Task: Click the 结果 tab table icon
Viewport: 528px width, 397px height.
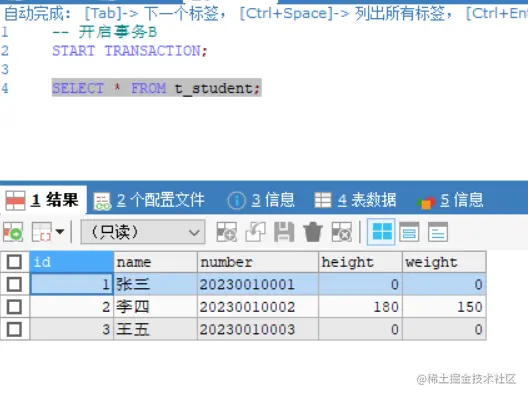Action: [x=15, y=201]
